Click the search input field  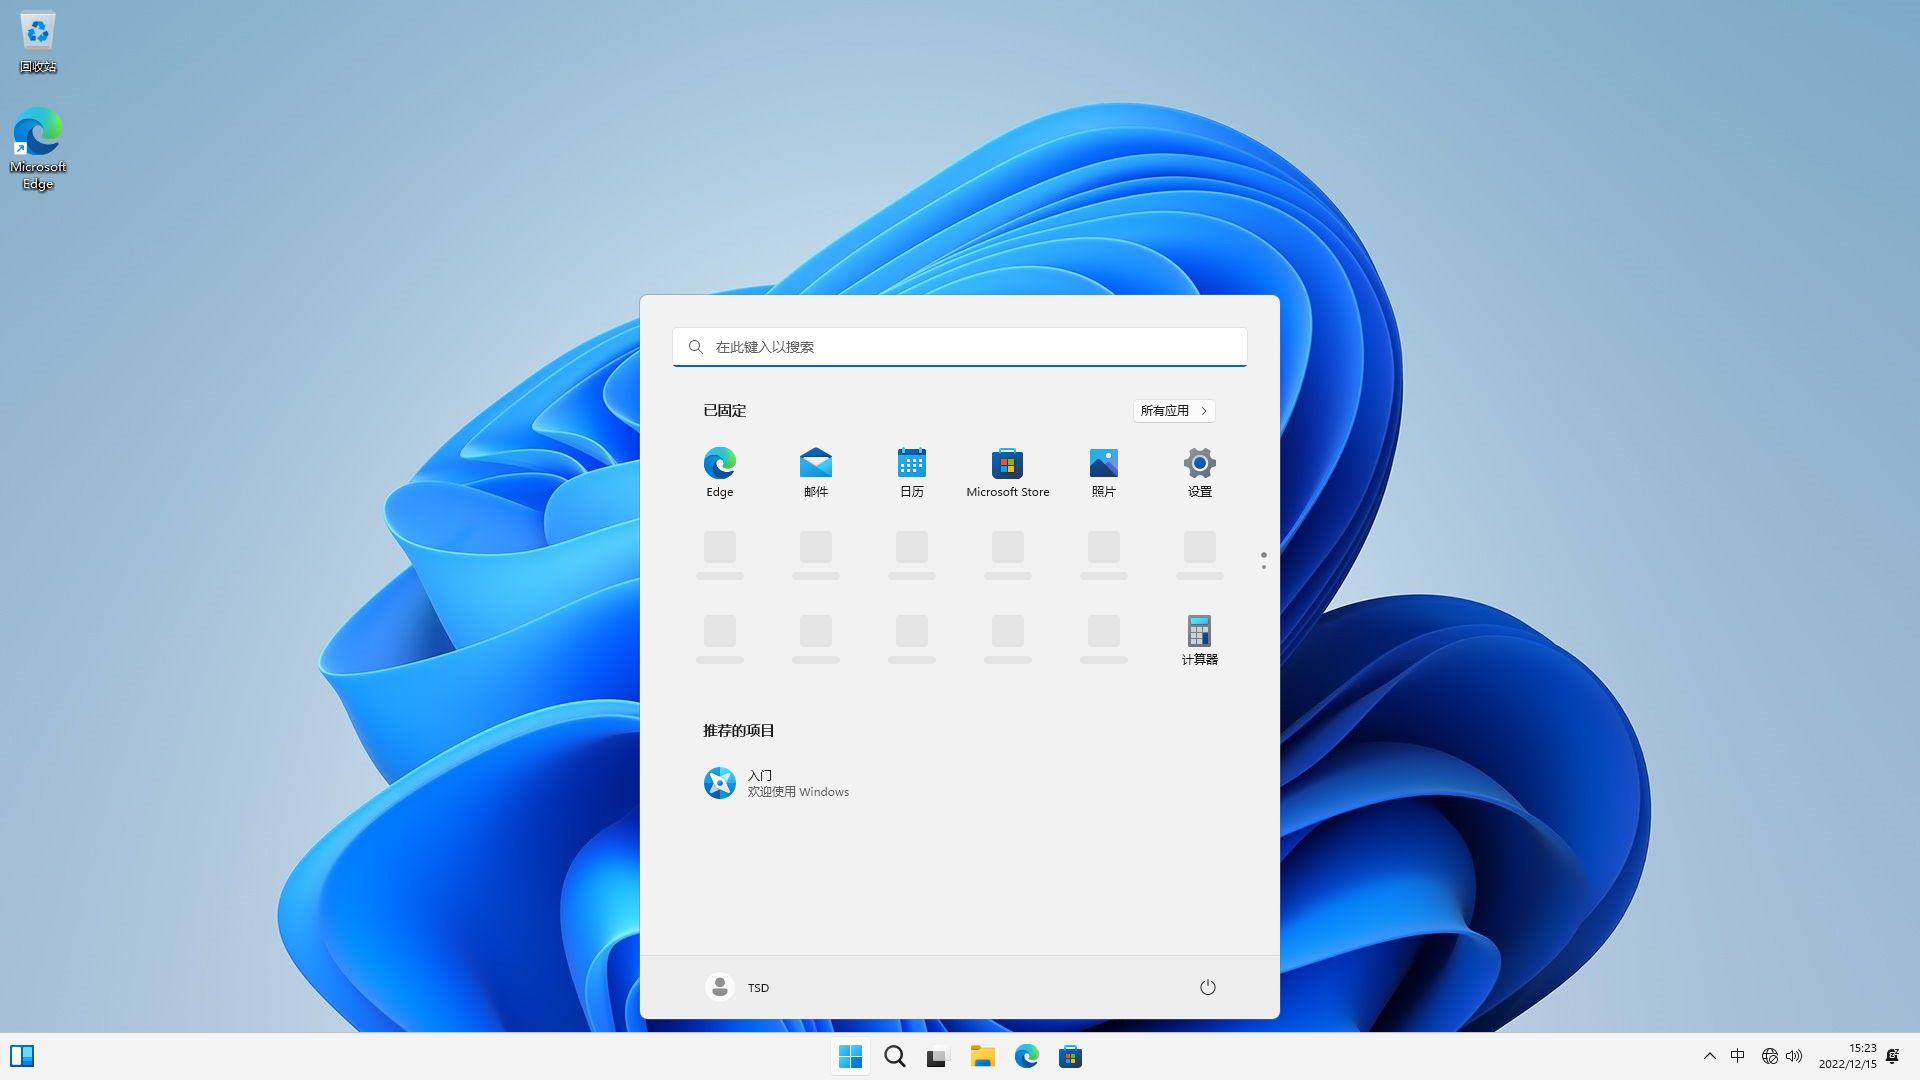(x=959, y=345)
